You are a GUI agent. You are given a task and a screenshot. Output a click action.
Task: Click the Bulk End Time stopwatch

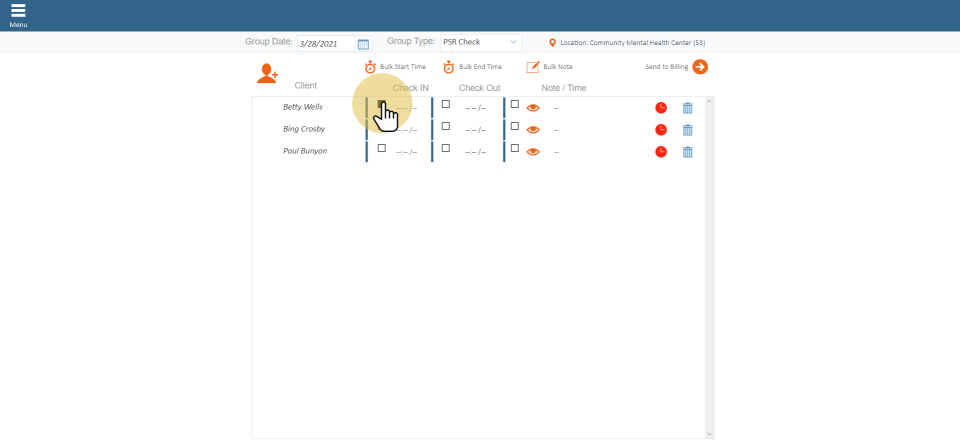click(449, 67)
